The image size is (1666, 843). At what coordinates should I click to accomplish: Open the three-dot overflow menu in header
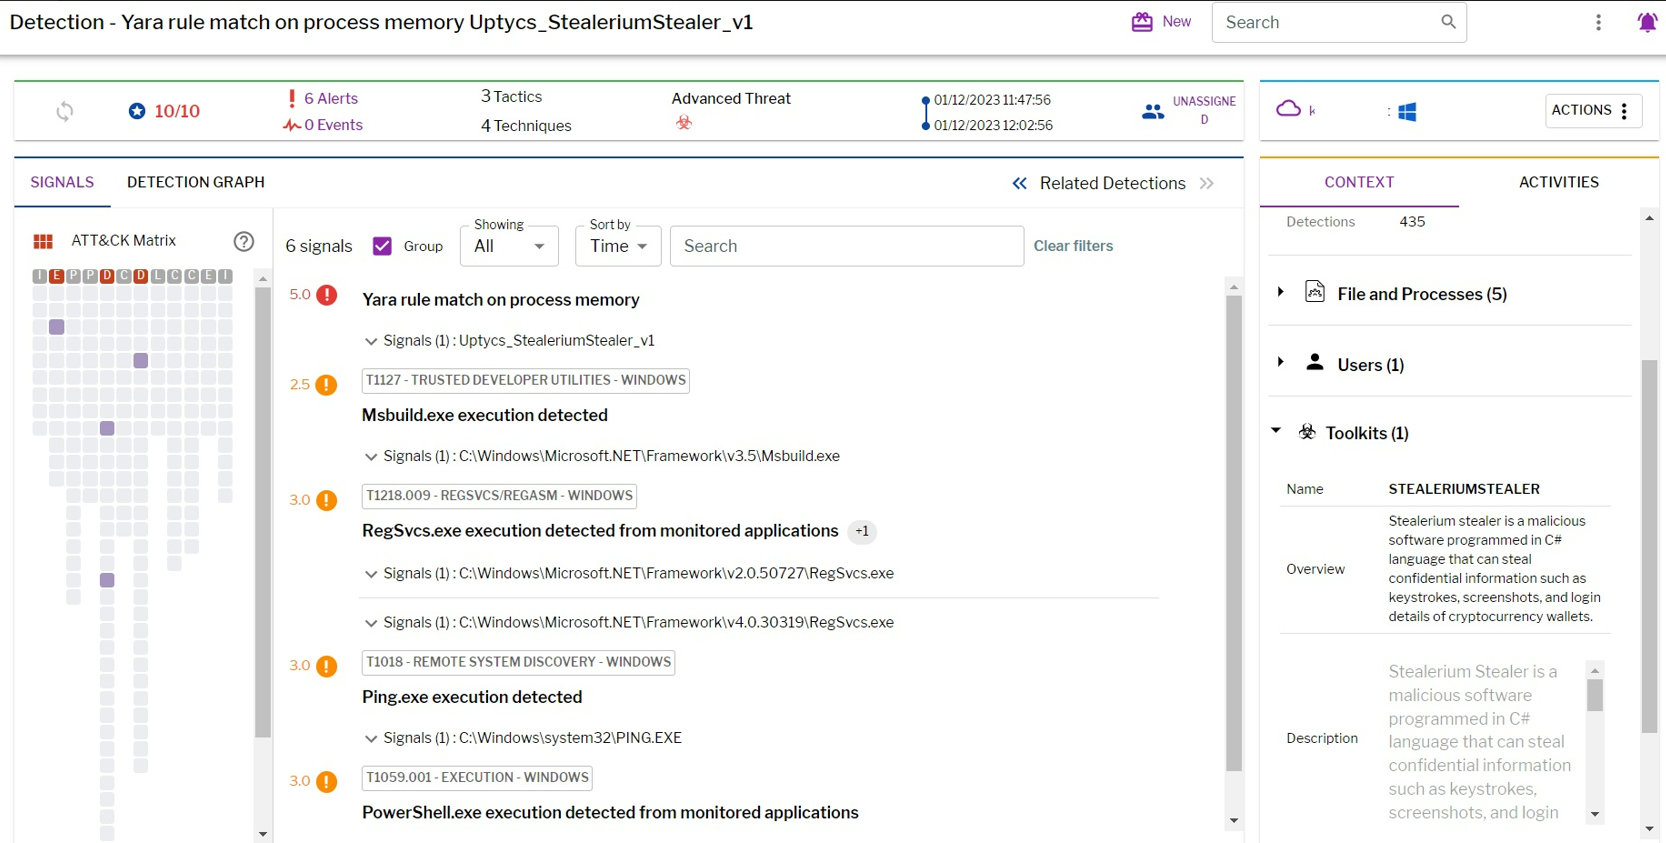pyautogui.click(x=1598, y=22)
